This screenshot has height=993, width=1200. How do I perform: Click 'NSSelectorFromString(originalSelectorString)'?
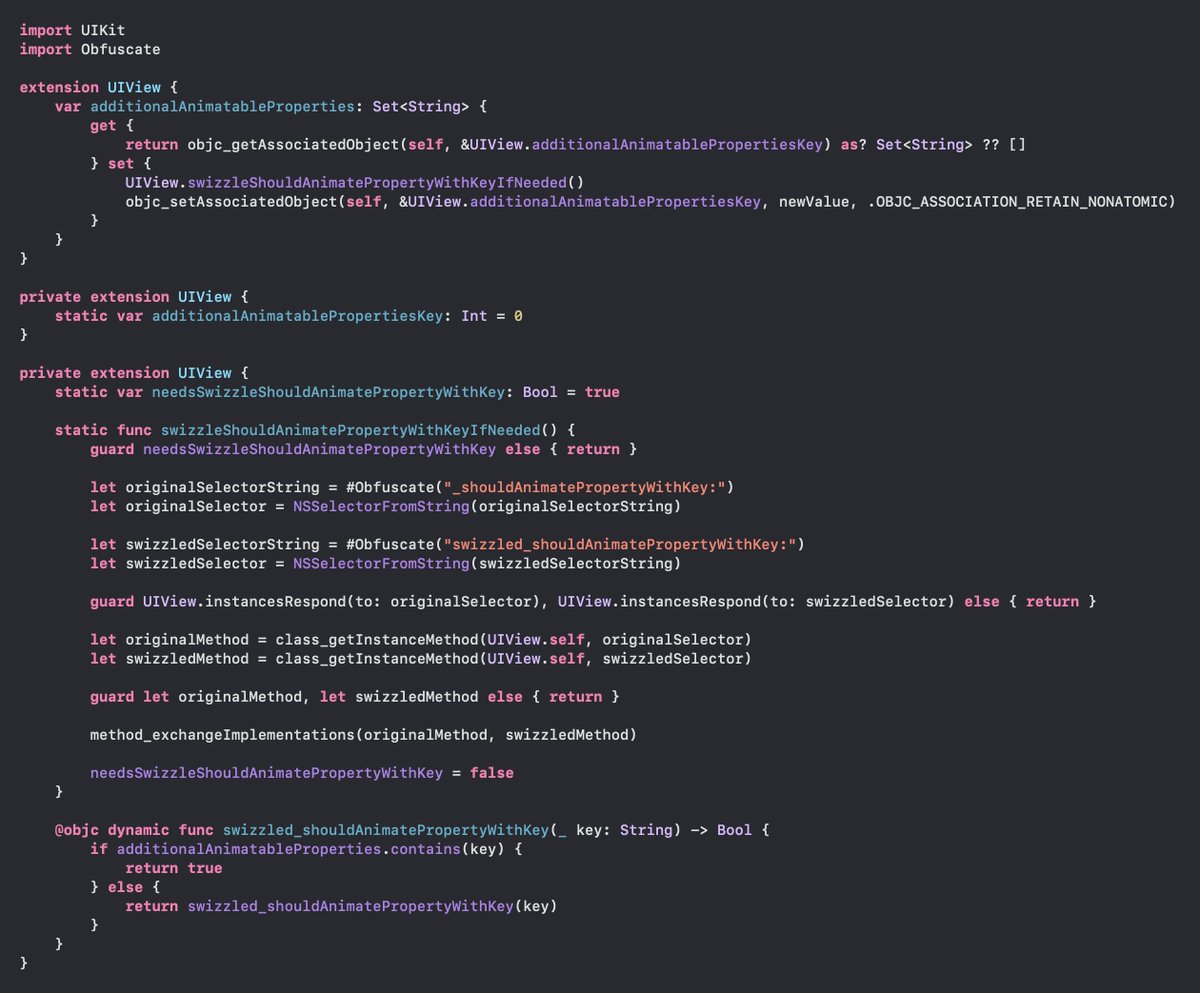coord(488,506)
